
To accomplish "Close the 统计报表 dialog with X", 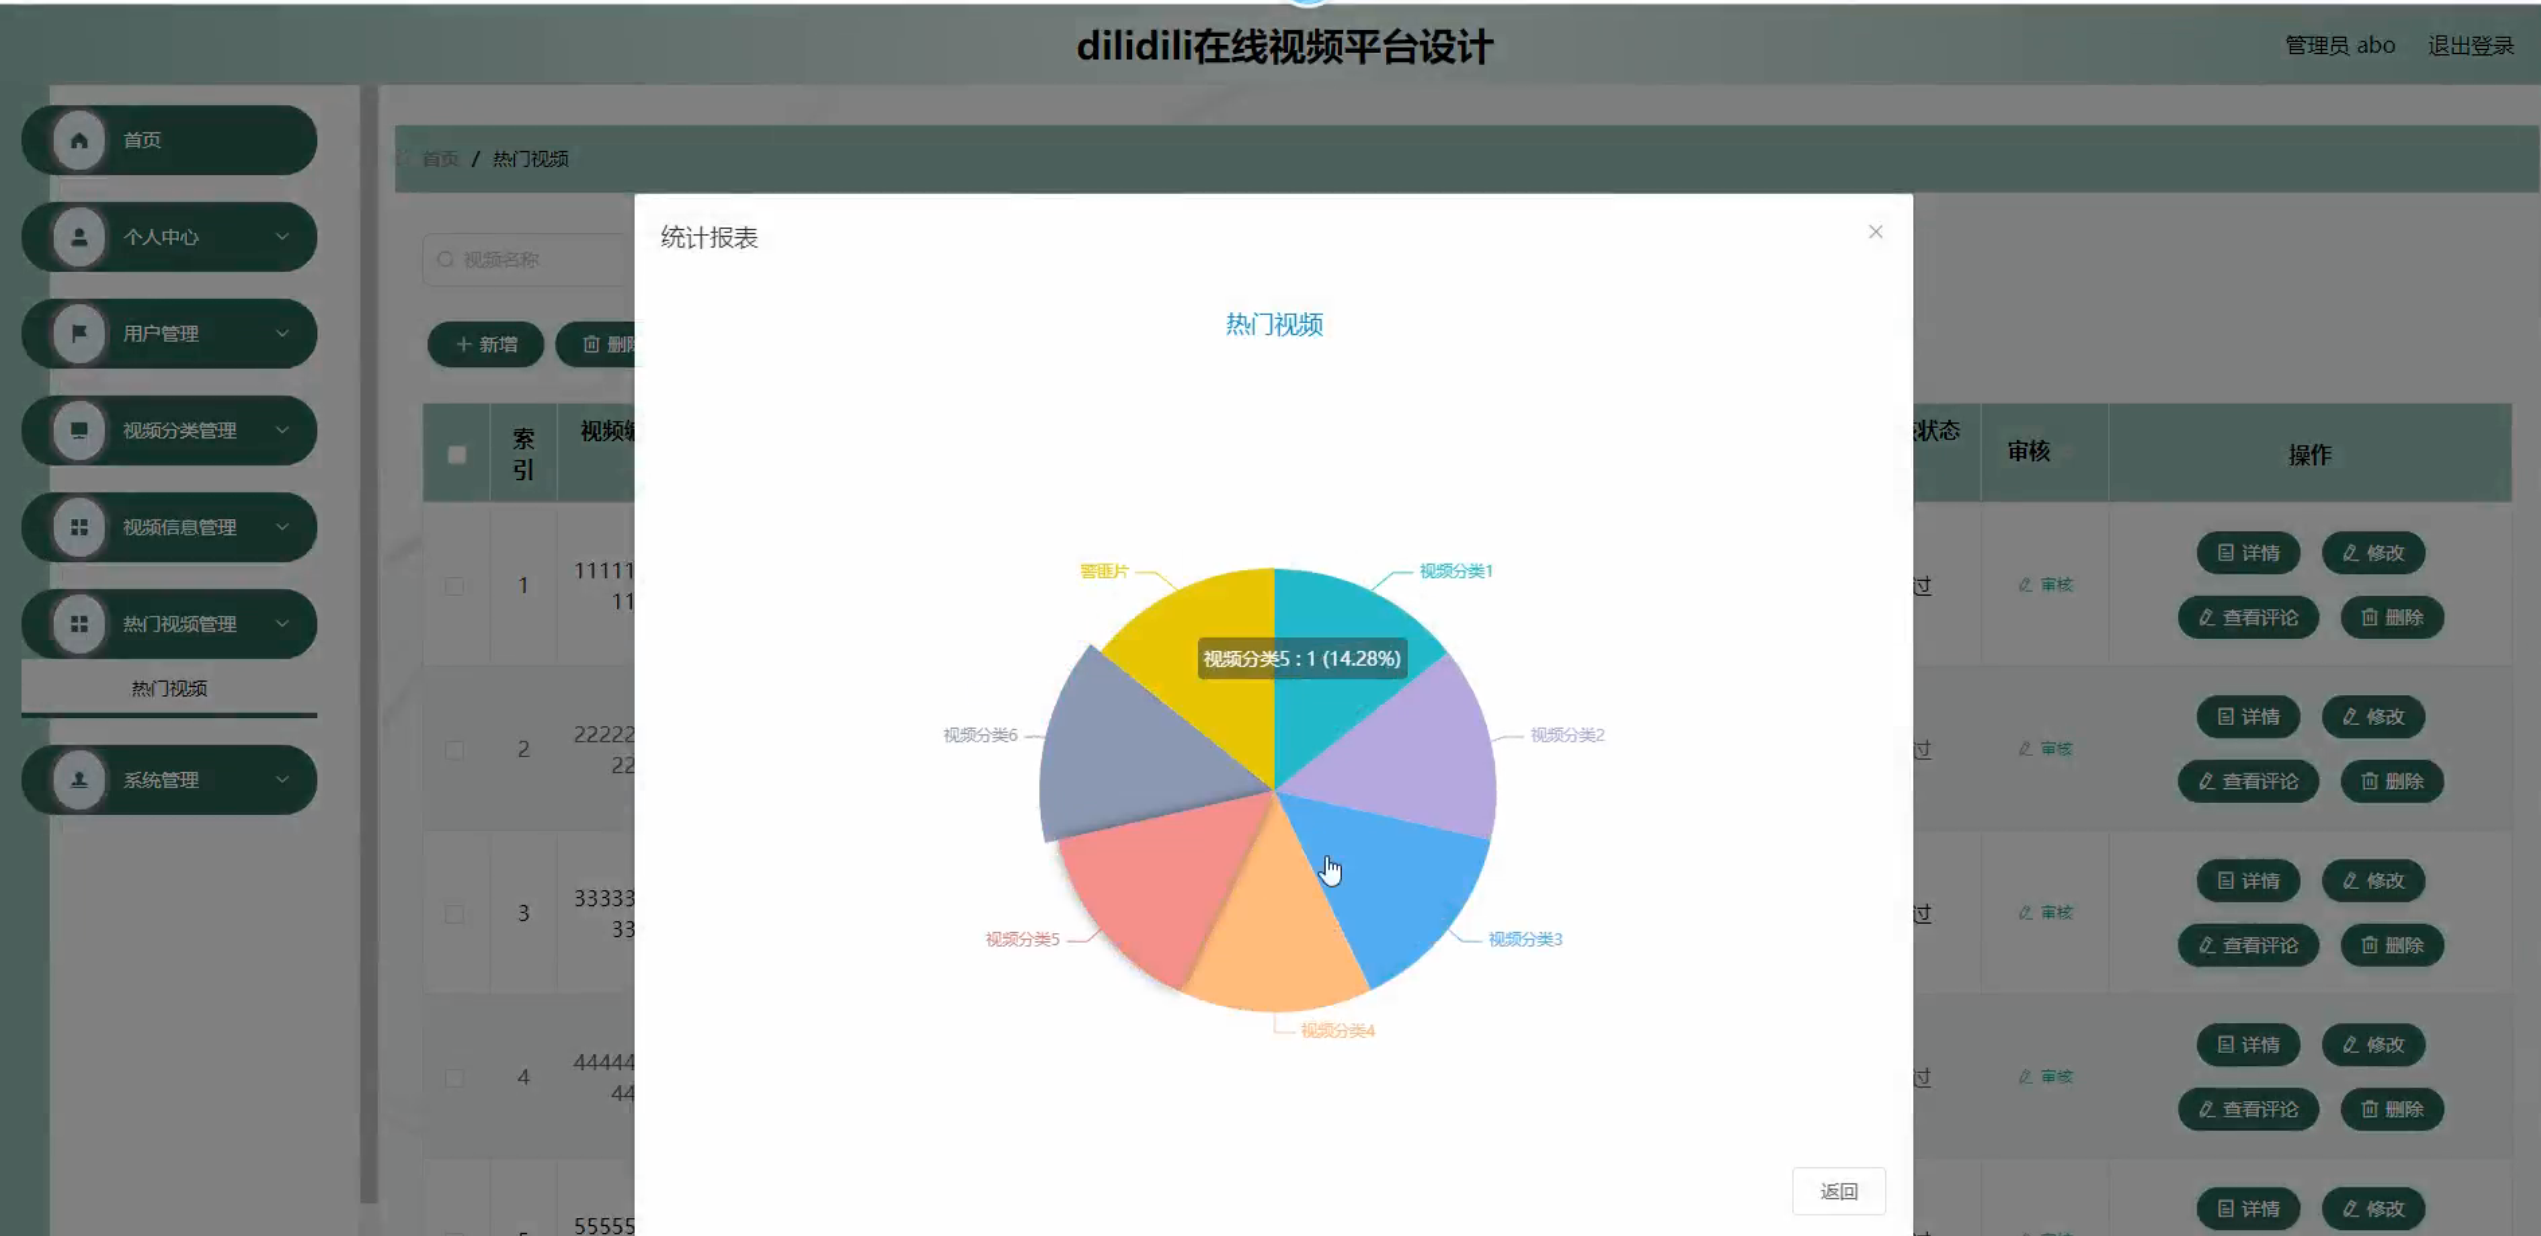I will [x=1875, y=232].
